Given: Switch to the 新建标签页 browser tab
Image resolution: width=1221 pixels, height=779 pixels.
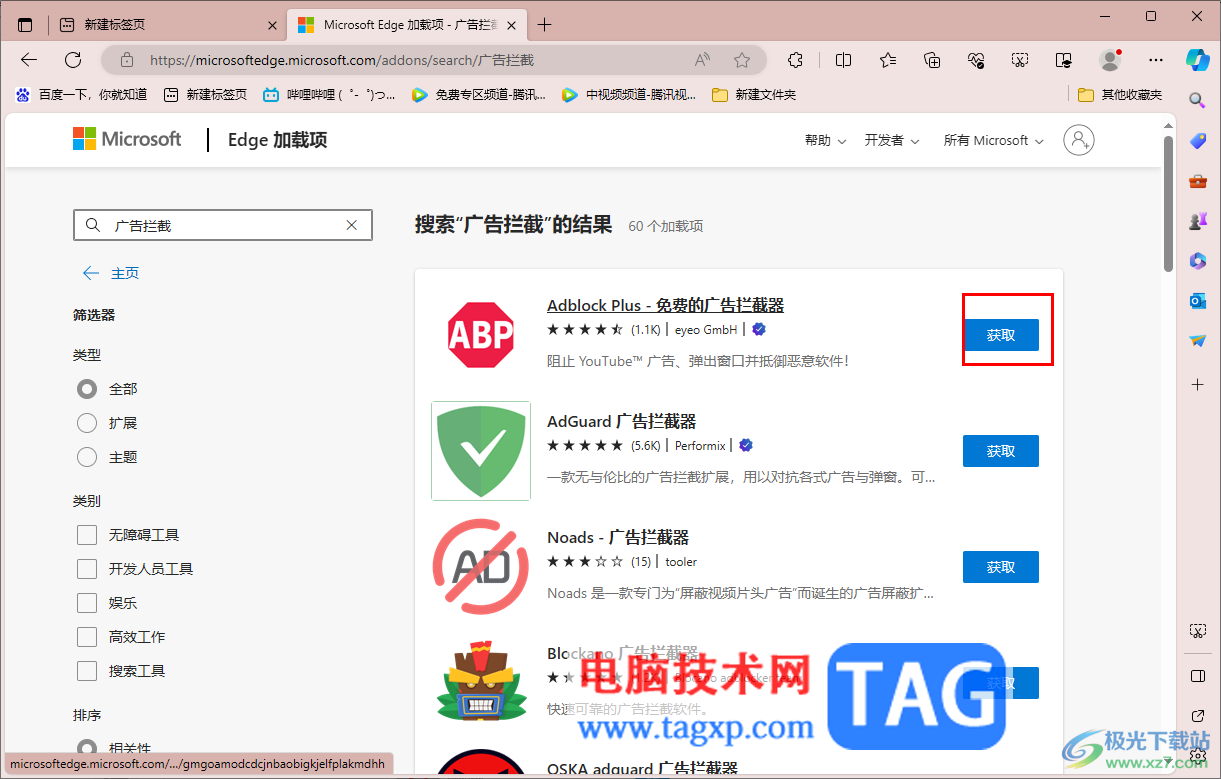Looking at the screenshot, I should 166,24.
